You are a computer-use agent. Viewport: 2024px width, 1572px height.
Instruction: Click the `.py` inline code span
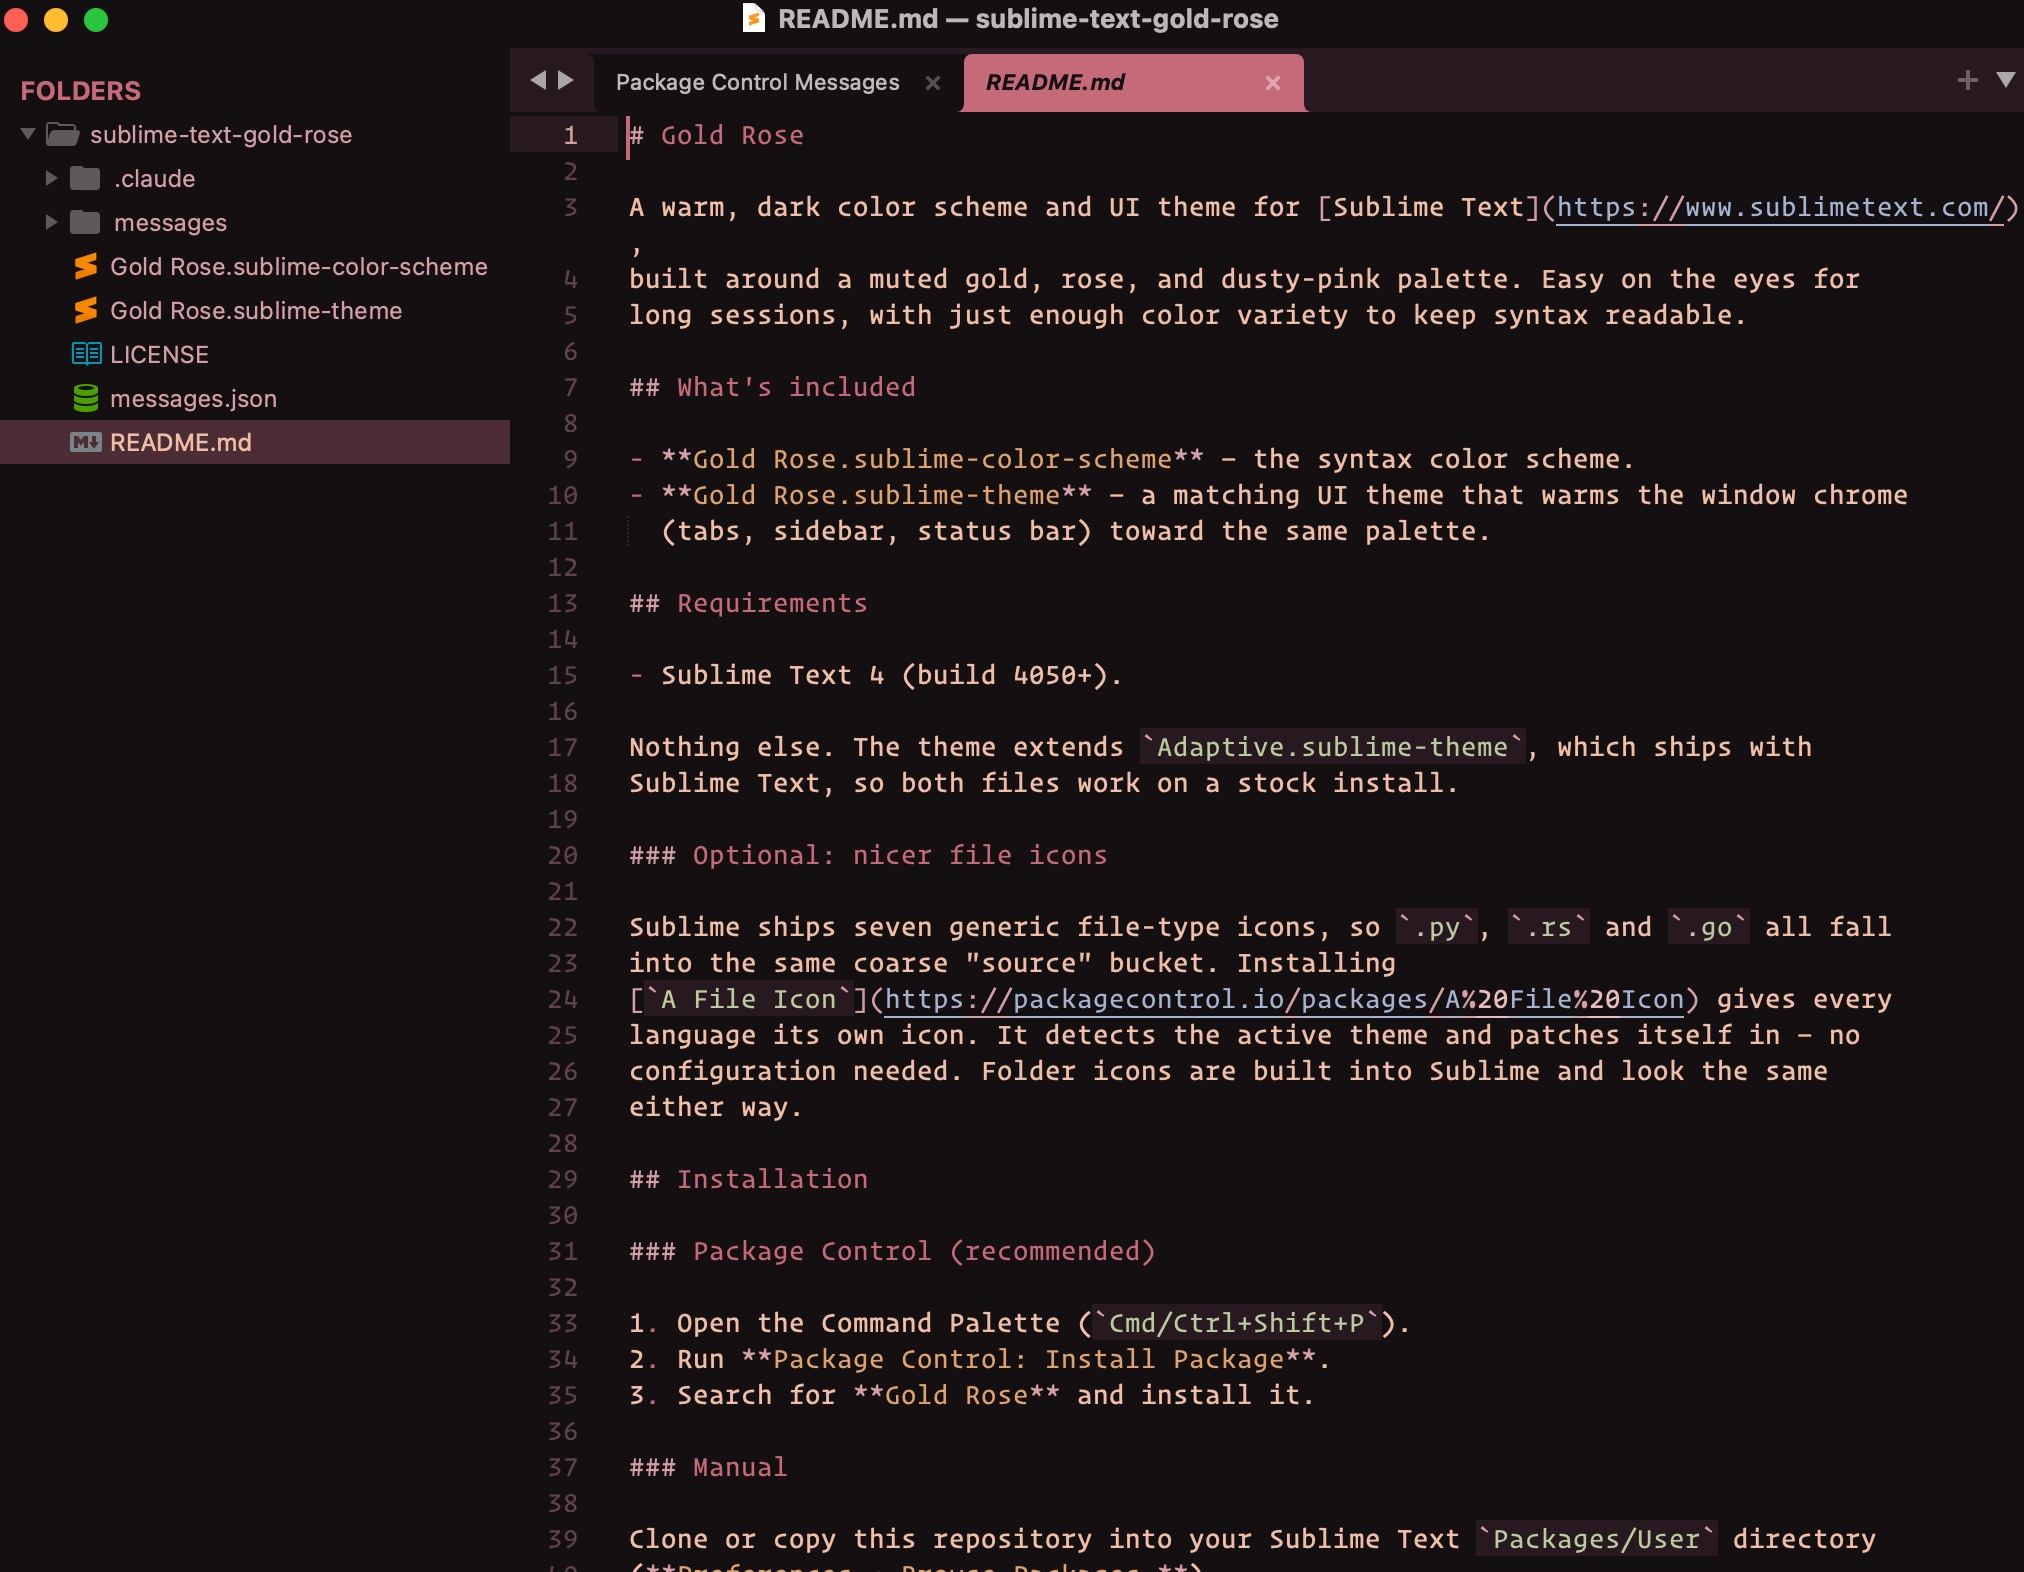click(x=1436, y=927)
